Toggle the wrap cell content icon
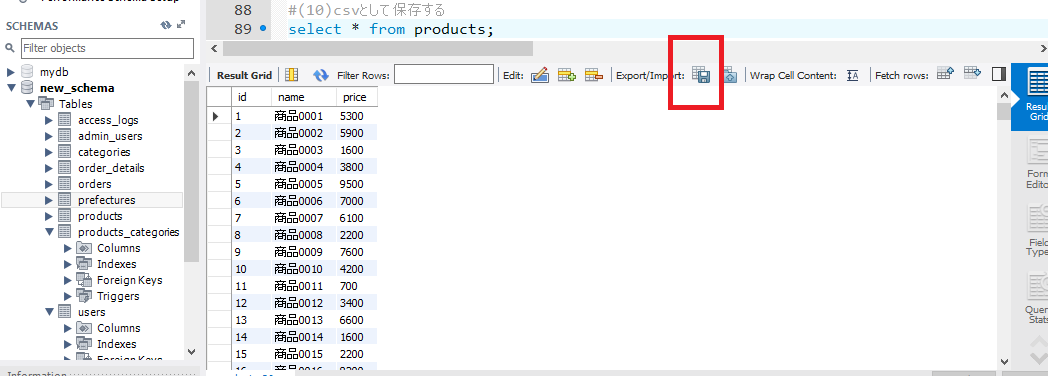Viewport: 1048px width, 376px height. point(852,75)
